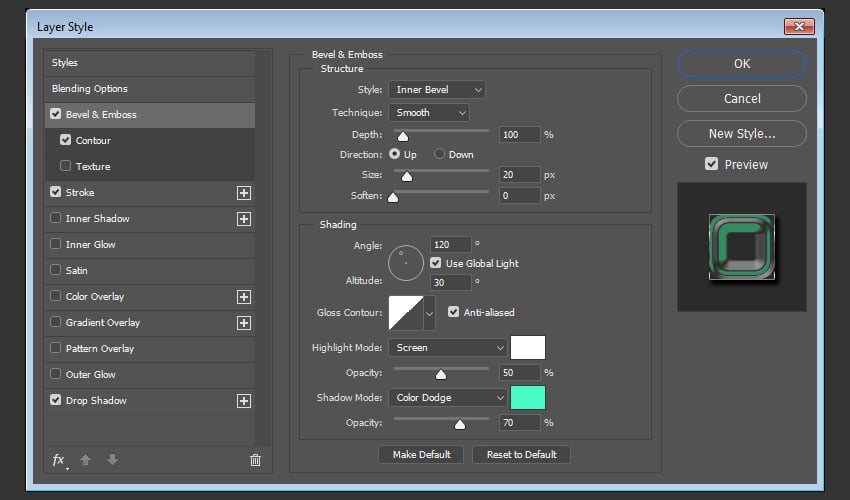Move effect up with up arrow icon
The image size is (850, 500).
coord(85,460)
